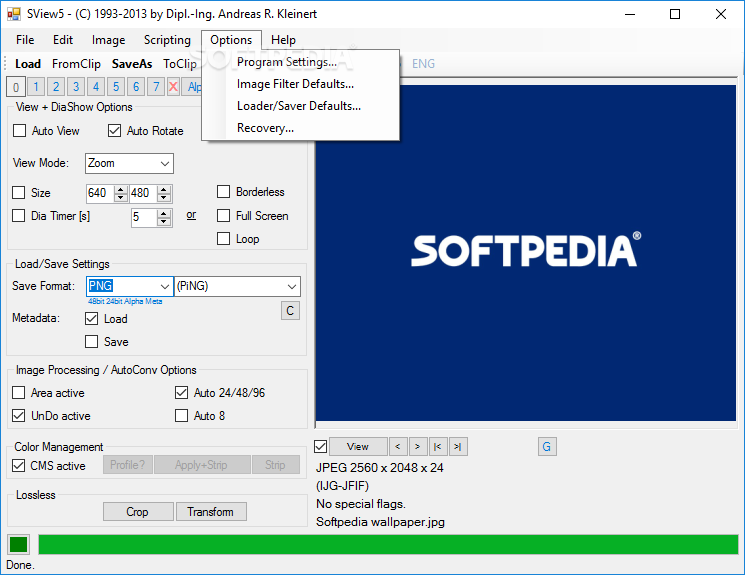Click the red X clear slot button

(x=173, y=87)
